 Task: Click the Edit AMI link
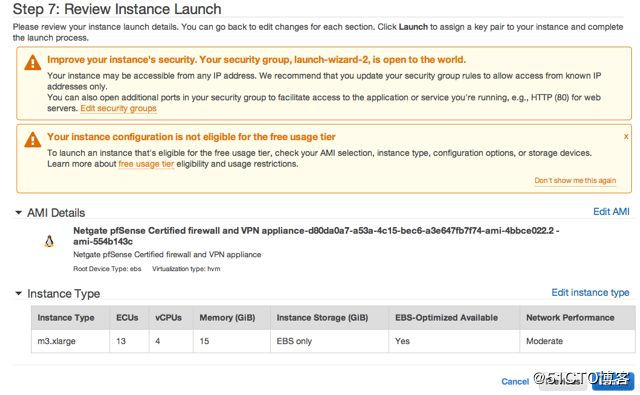pyautogui.click(x=611, y=211)
